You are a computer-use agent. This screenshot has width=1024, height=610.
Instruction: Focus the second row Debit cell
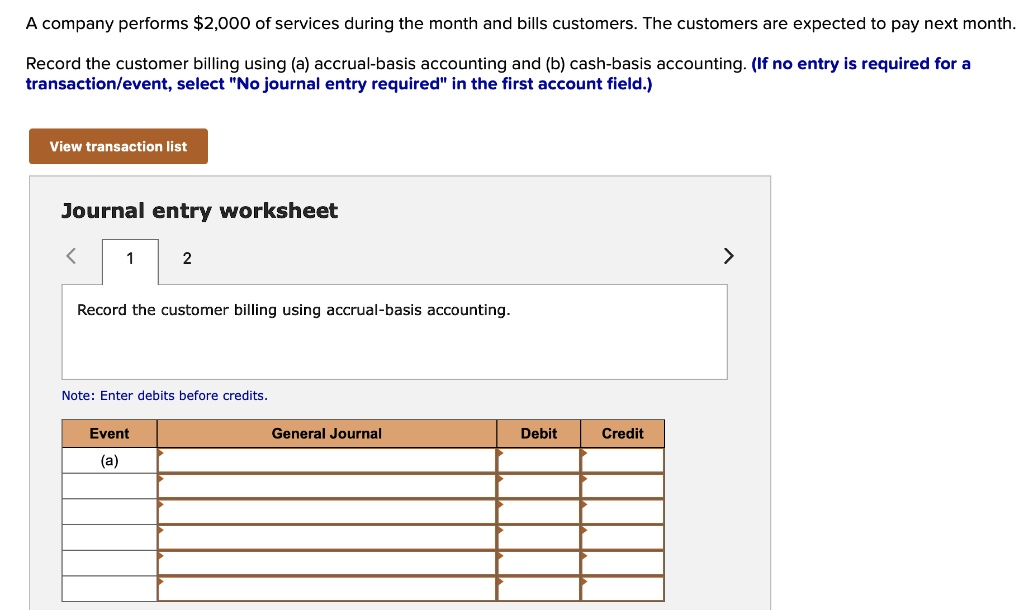coord(539,486)
